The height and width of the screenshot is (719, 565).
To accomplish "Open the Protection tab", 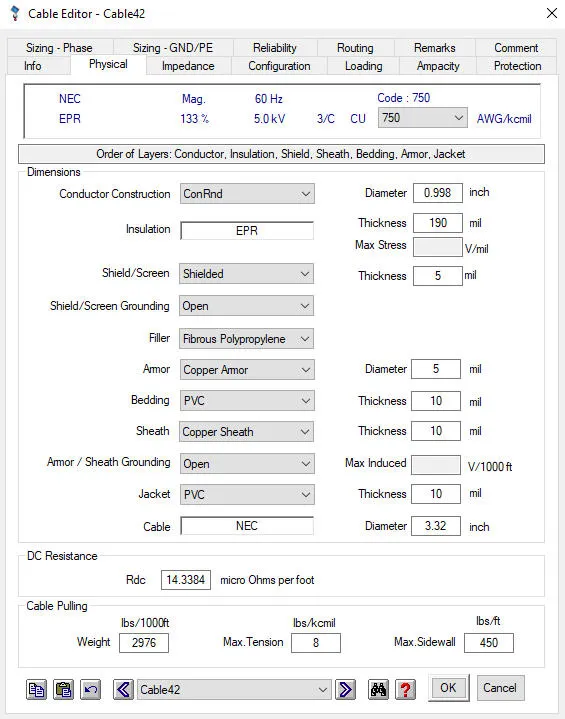I will 517,66.
